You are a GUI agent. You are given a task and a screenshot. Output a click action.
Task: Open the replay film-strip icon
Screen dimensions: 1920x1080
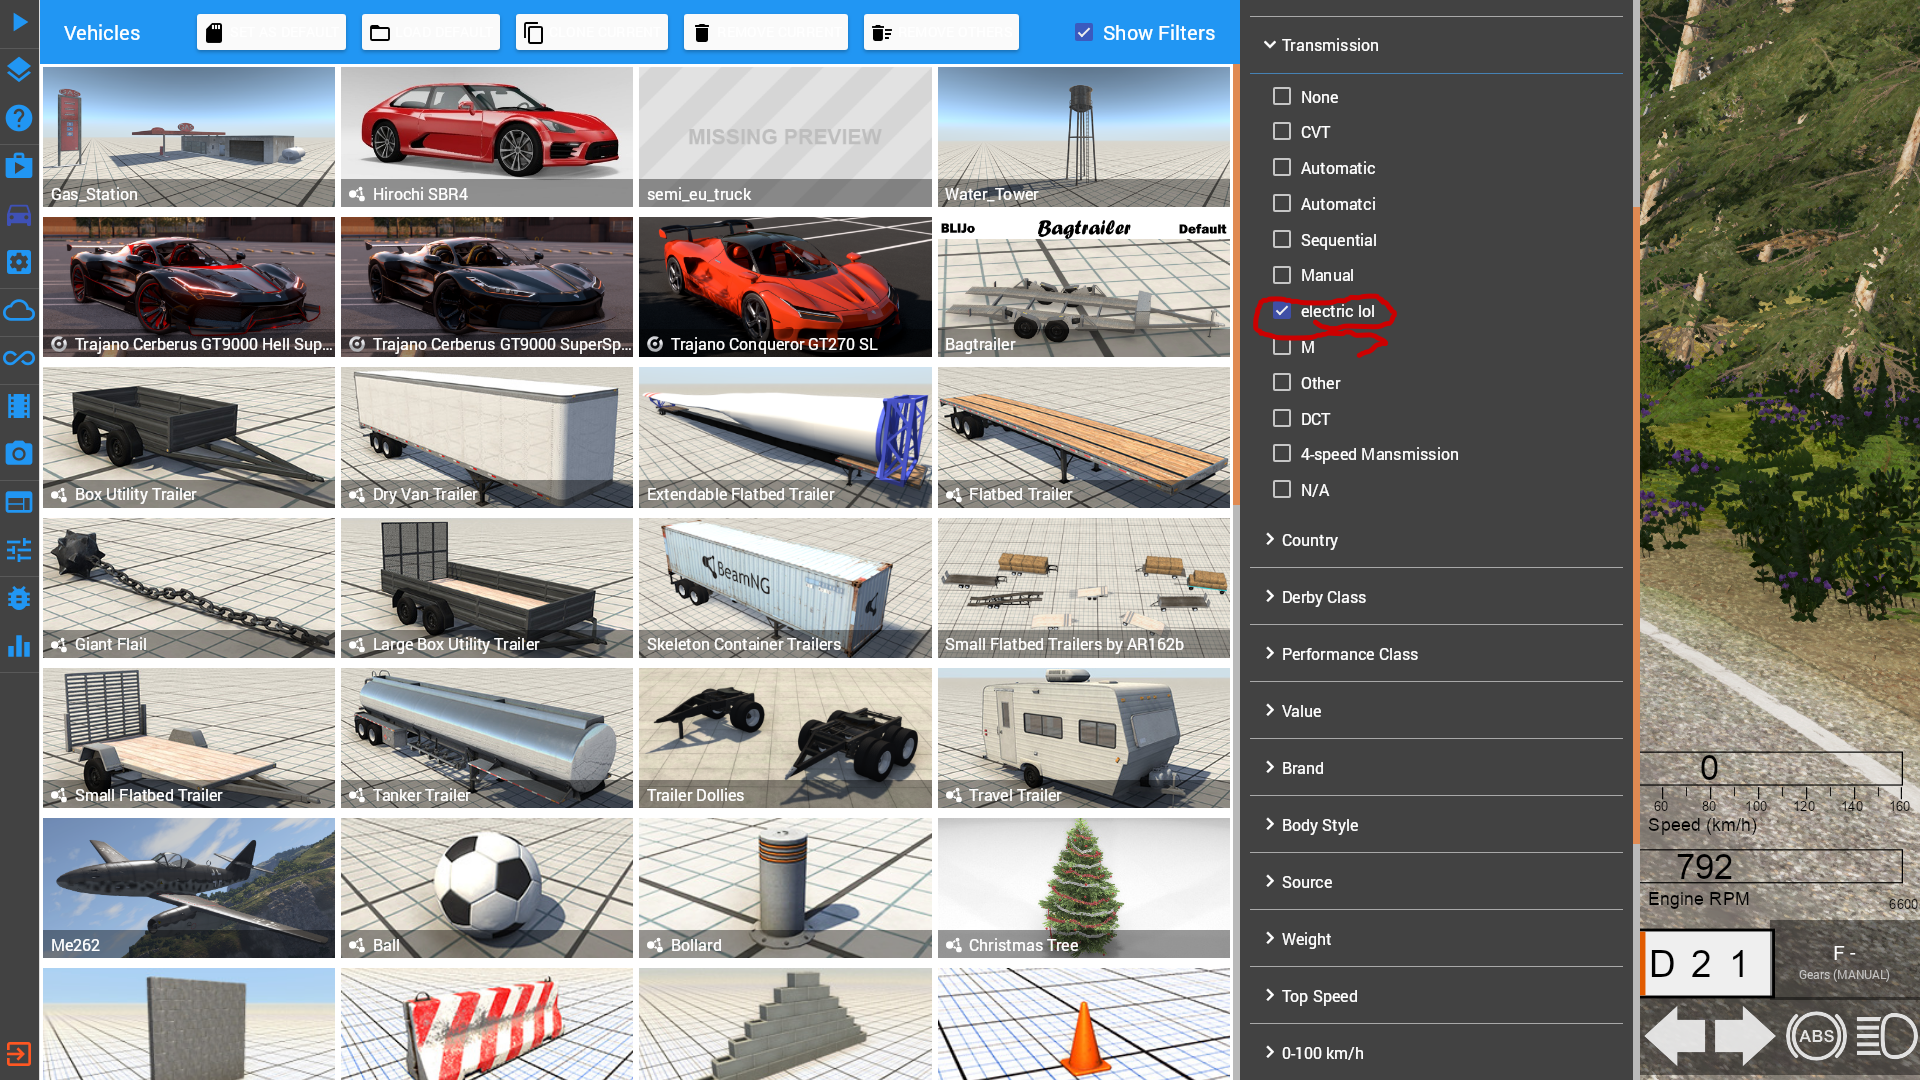(19, 406)
